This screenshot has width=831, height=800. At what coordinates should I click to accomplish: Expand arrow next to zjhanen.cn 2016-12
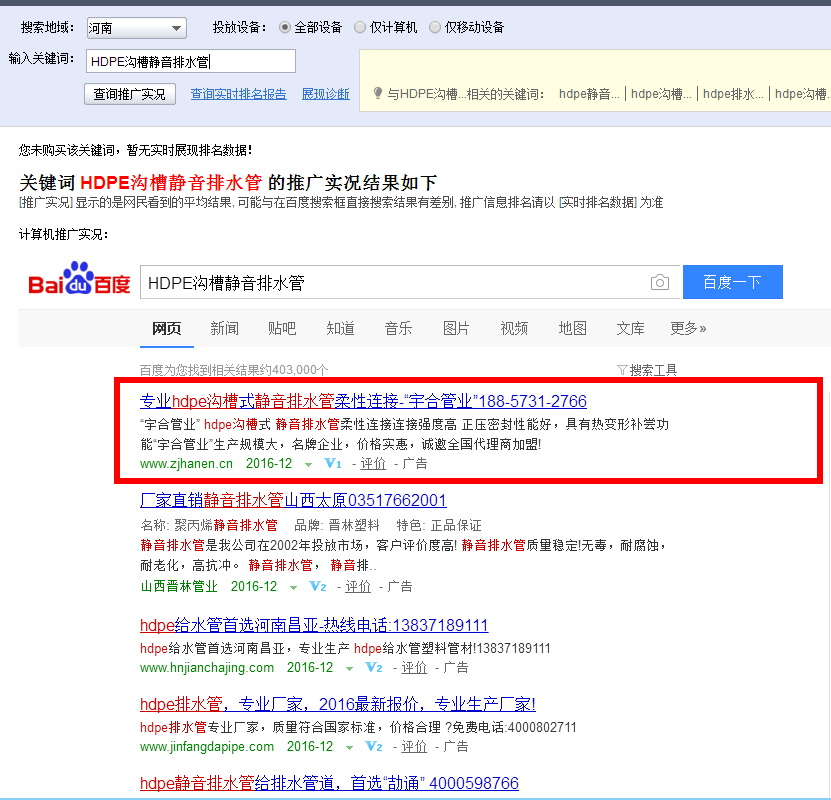308,465
